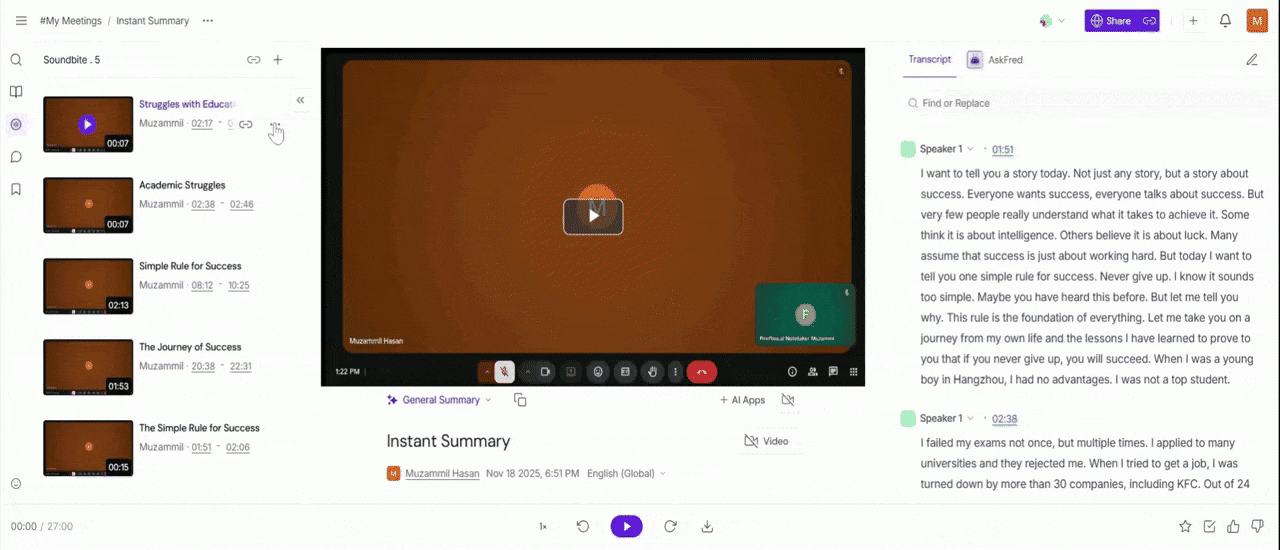Go to #My Meetings breadcrumb
1280x550 pixels.
click(70, 20)
